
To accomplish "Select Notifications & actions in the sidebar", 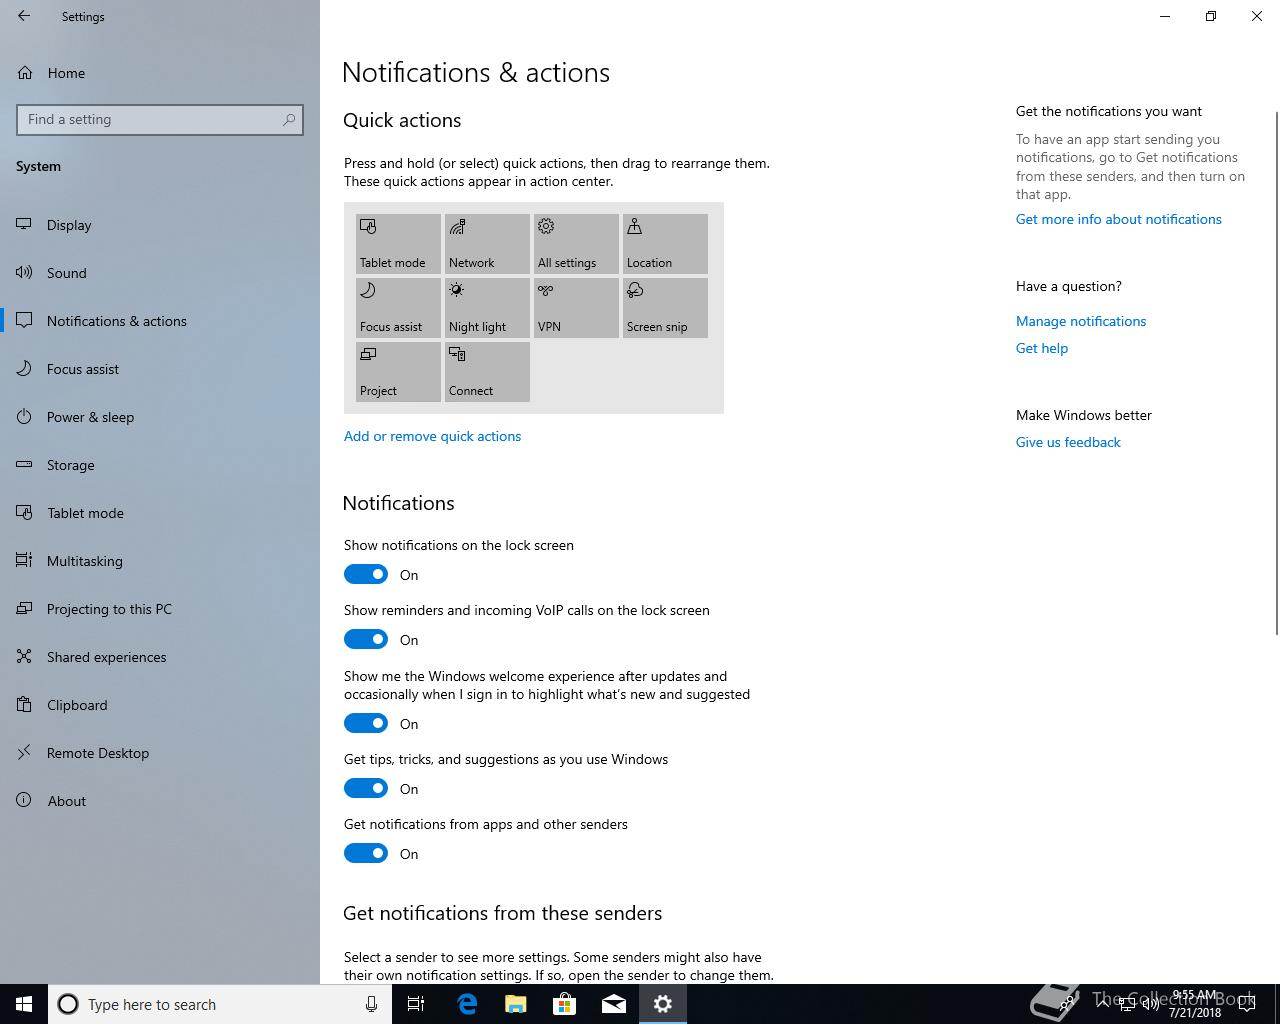I will [160, 321].
